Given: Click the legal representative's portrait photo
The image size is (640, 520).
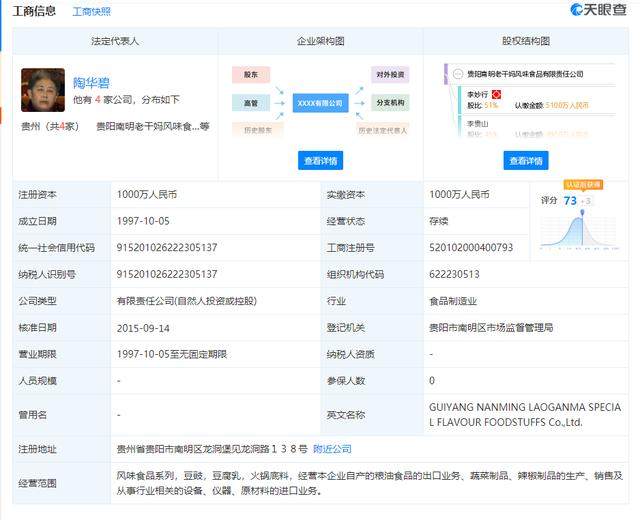Looking at the screenshot, I should 43,90.
